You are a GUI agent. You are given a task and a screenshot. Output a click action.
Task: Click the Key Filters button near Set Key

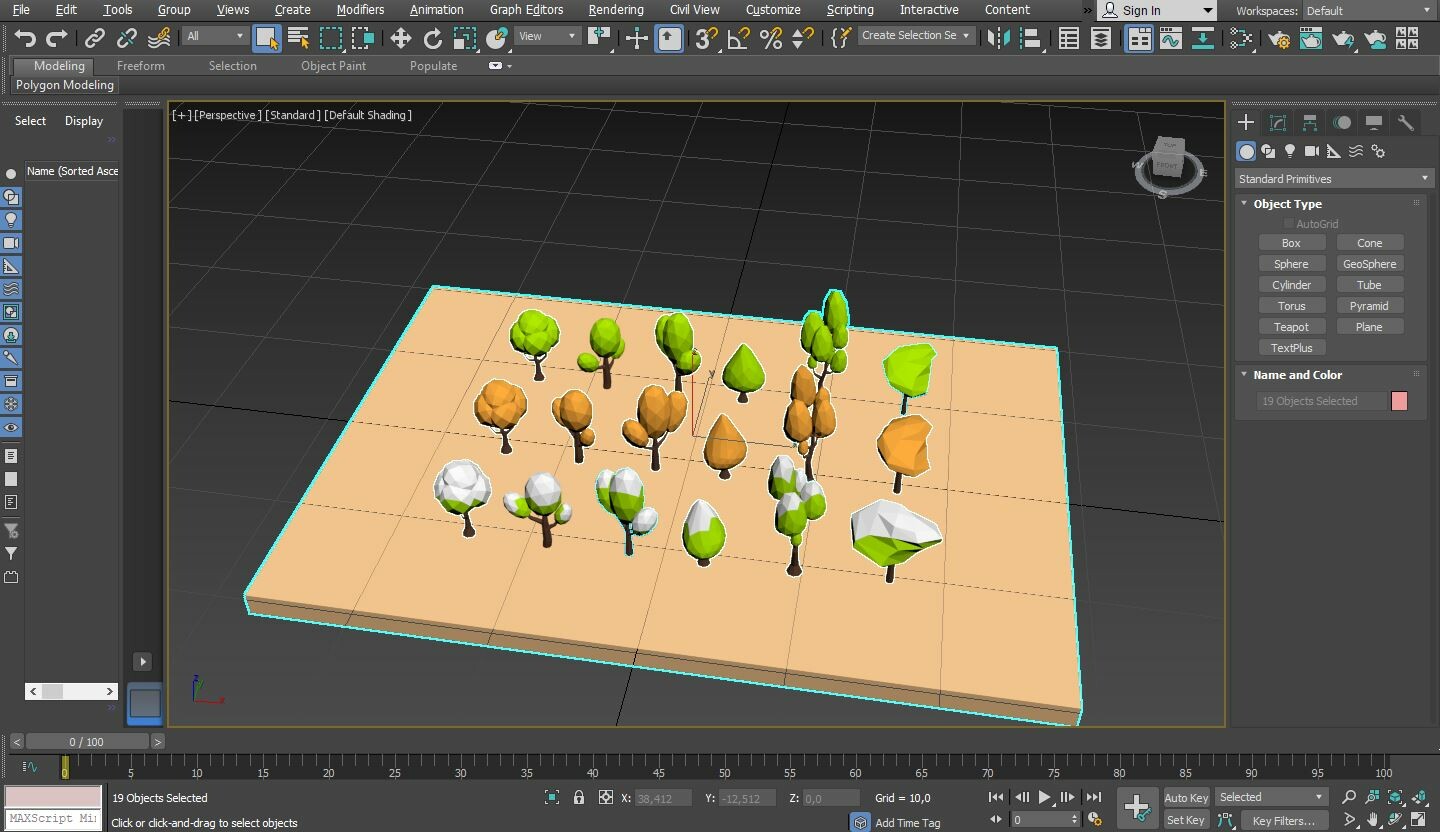(1286, 820)
